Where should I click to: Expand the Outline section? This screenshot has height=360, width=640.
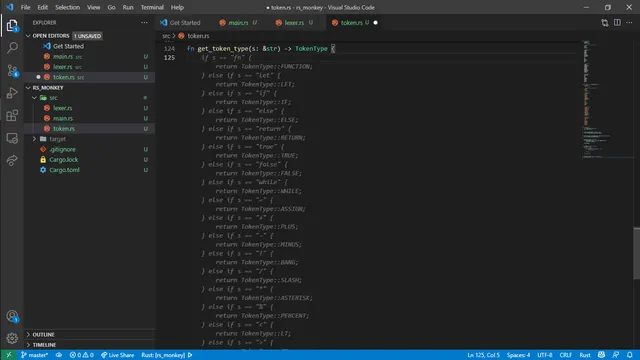(28, 334)
